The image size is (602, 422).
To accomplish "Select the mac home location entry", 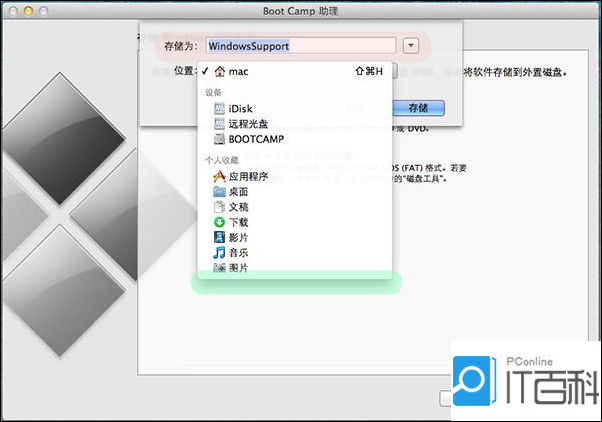I will (x=295, y=71).
